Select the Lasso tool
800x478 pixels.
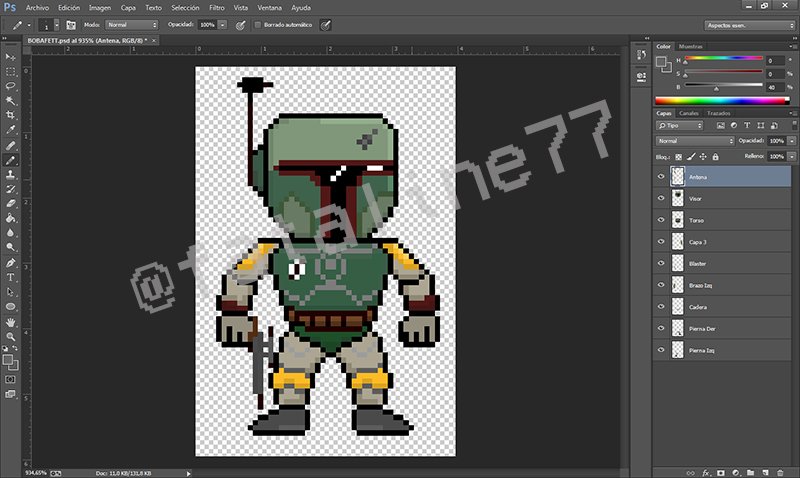[x=10, y=86]
